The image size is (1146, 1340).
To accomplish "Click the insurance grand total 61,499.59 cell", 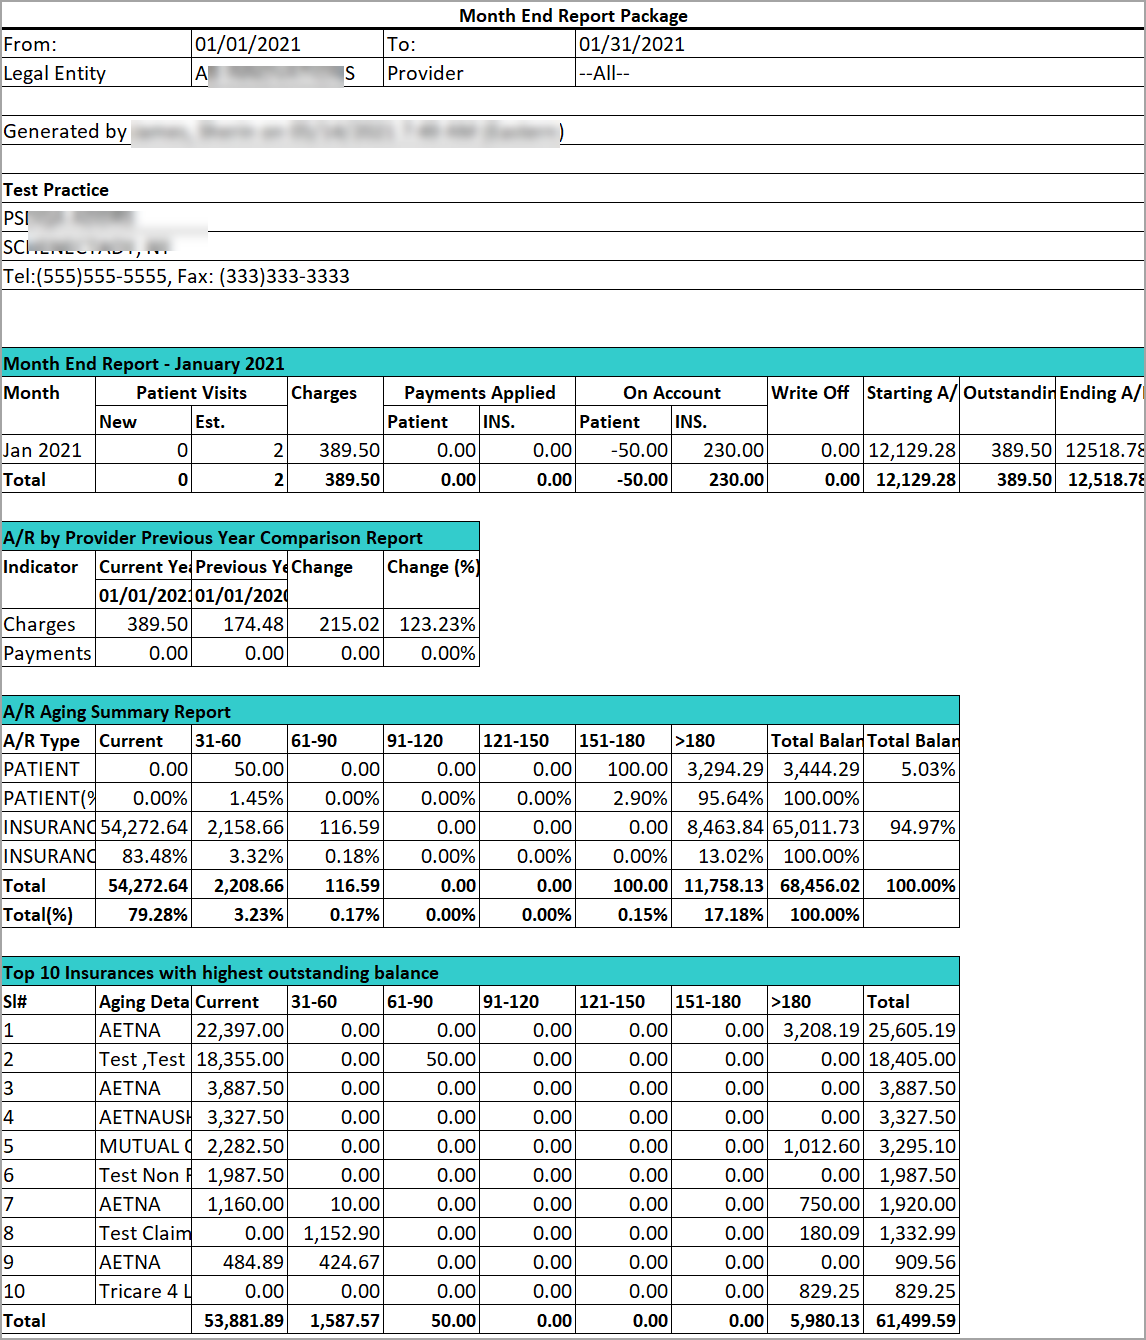I will (915, 1321).
